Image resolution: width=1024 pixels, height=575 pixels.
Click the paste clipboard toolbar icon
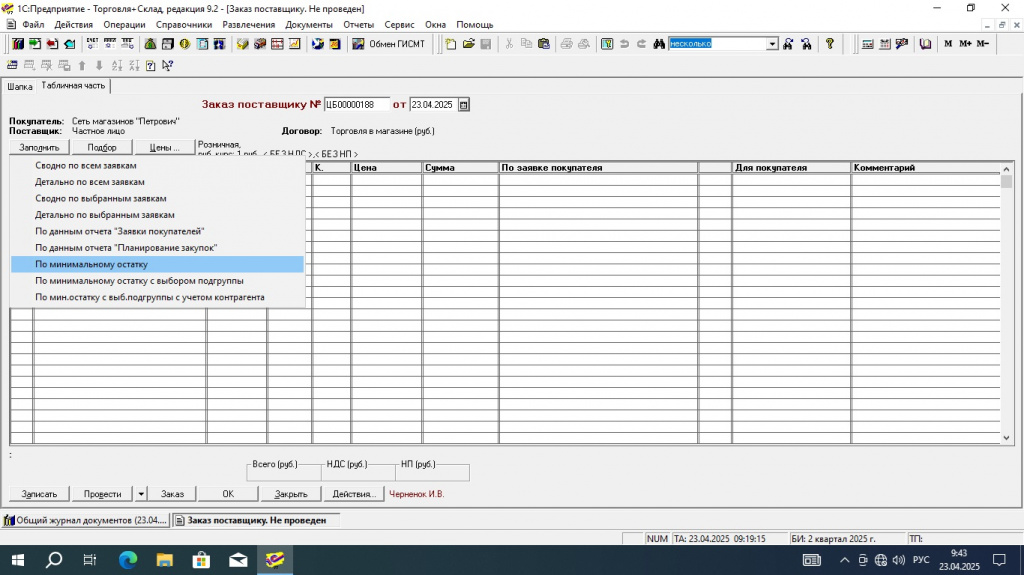click(x=543, y=44)
